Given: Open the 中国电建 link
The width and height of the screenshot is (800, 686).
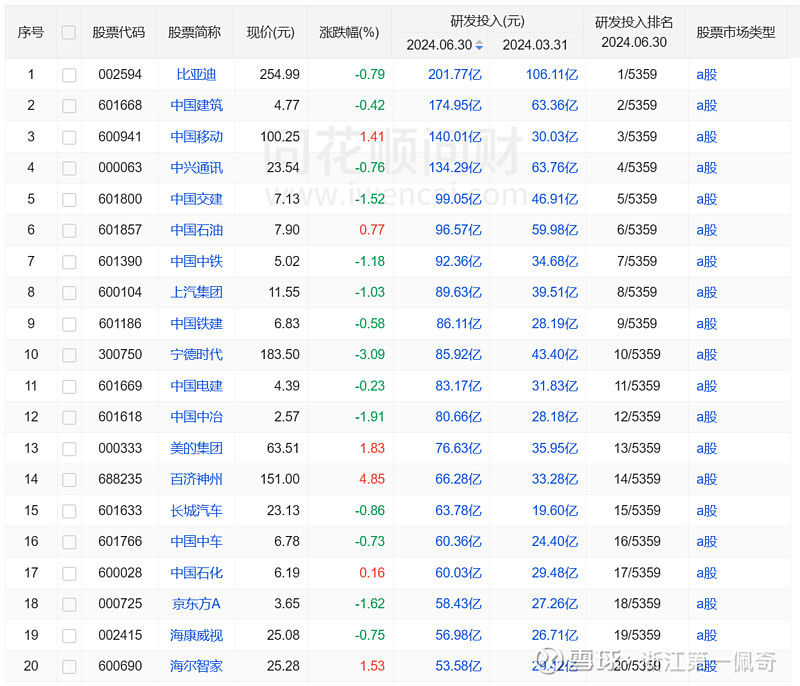Looking at the screenshot, I should click(x=196, y=386).
